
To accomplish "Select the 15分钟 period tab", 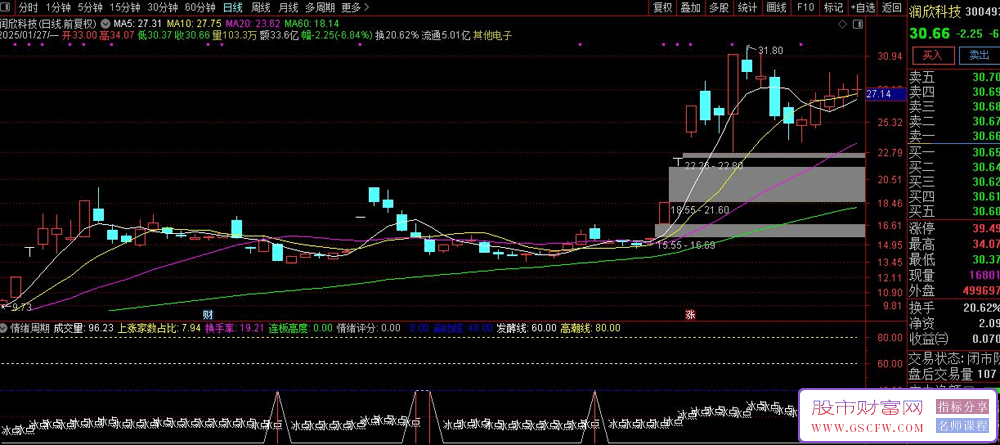I will tap(124, 8).
